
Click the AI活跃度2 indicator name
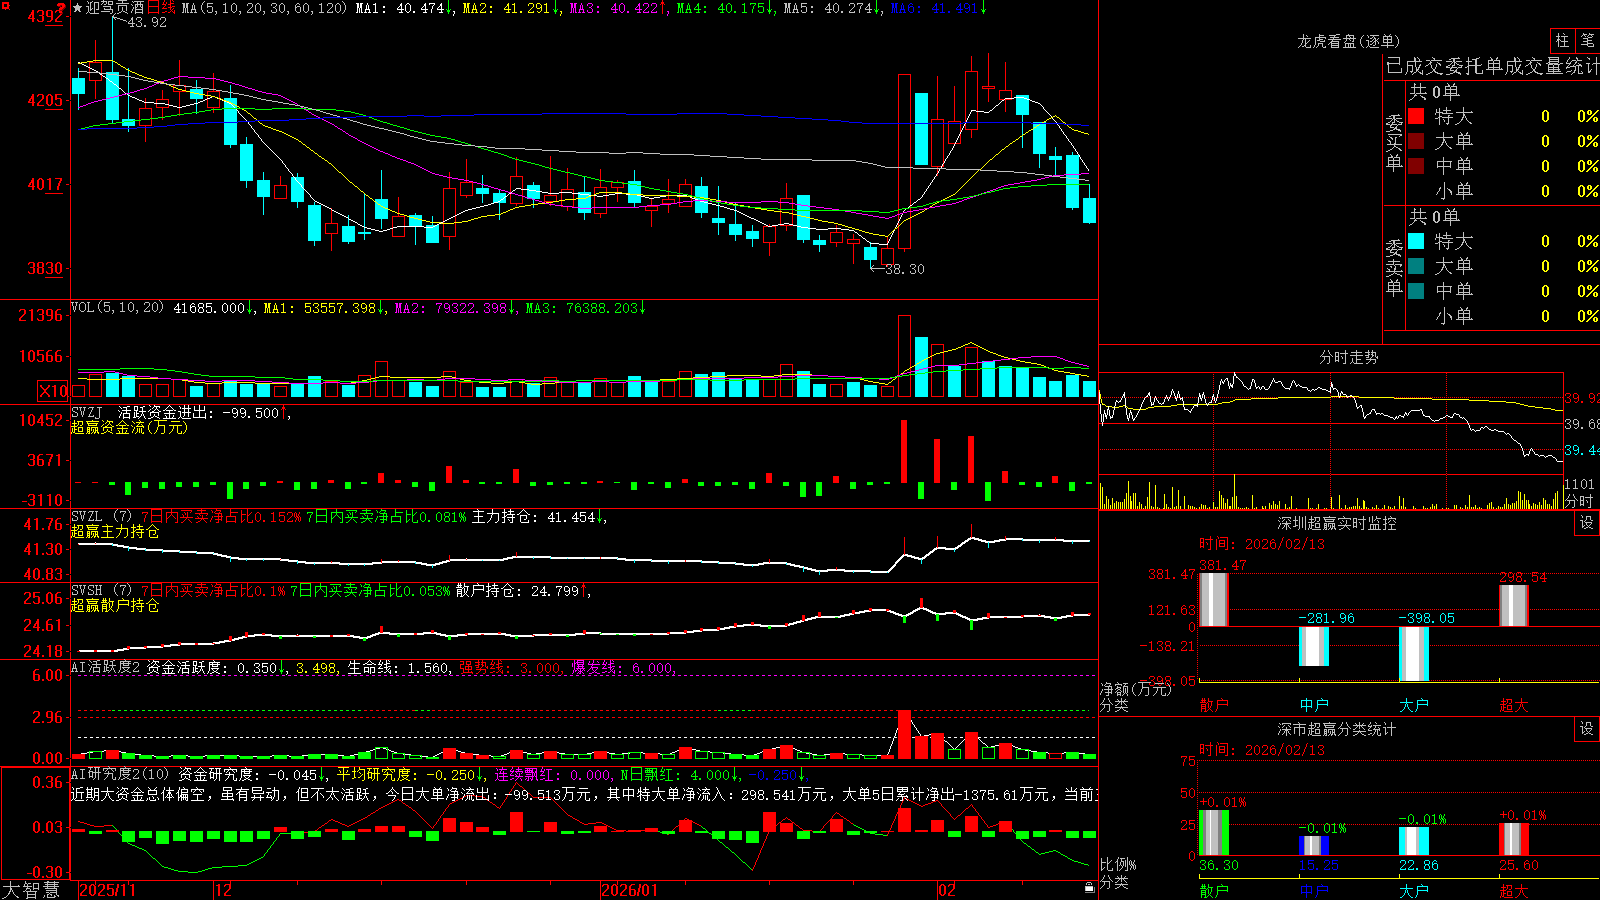click(x=106, y=667)
